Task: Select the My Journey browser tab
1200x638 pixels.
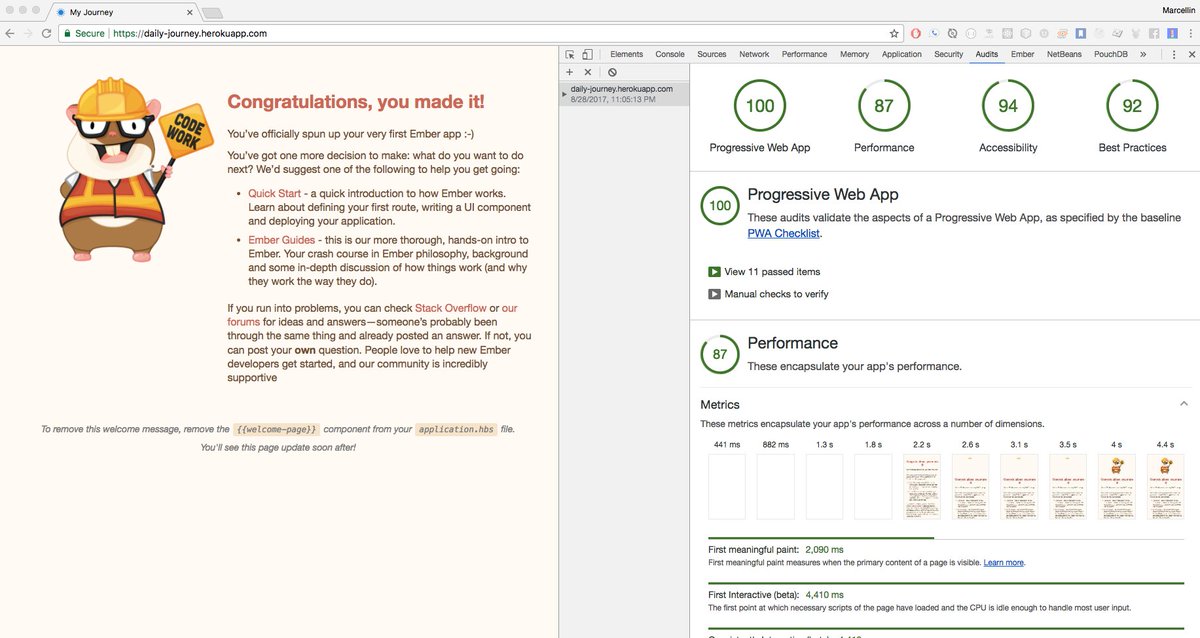Action: (124, 12)
